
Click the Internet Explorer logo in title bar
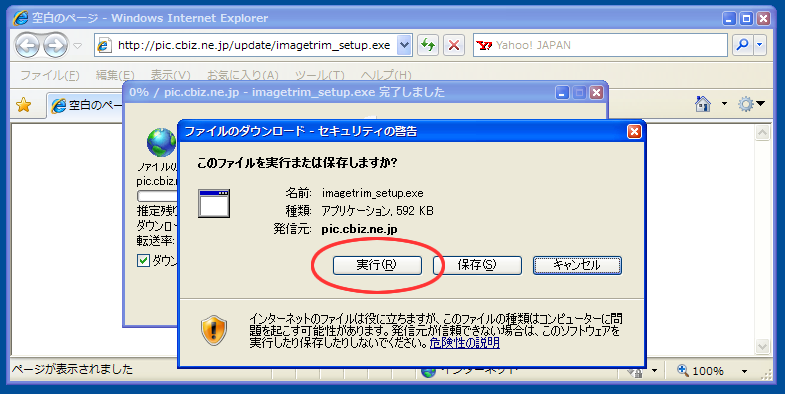pos(21,19)
